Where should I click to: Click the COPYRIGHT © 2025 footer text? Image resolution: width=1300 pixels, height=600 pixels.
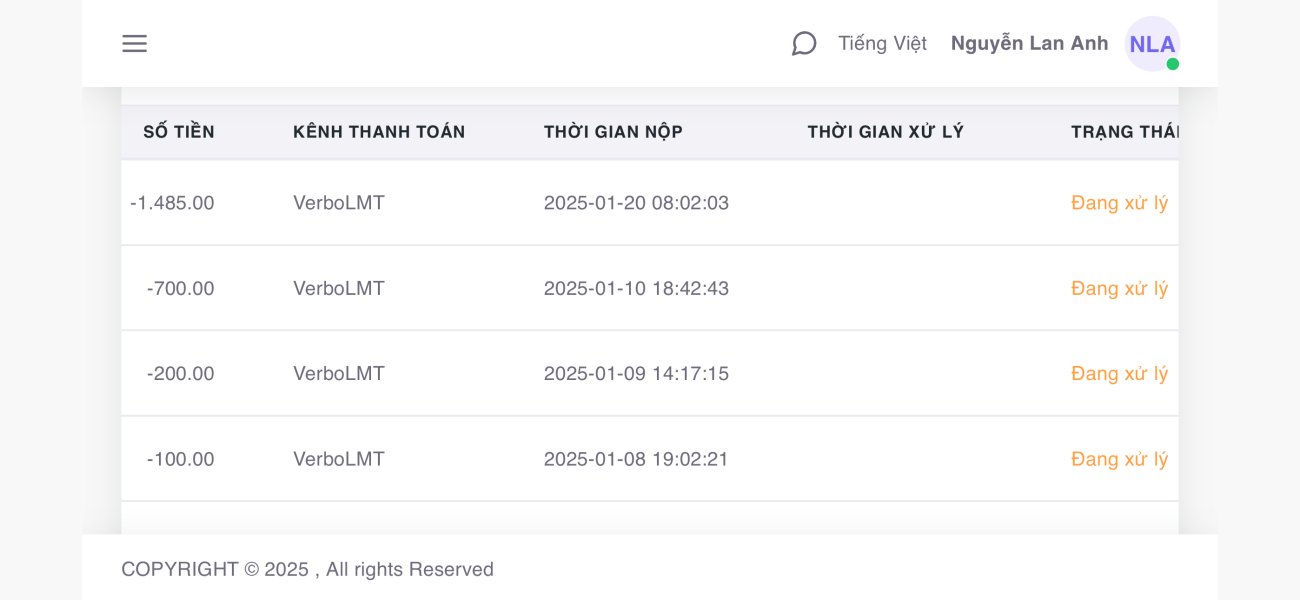(307, 569)
